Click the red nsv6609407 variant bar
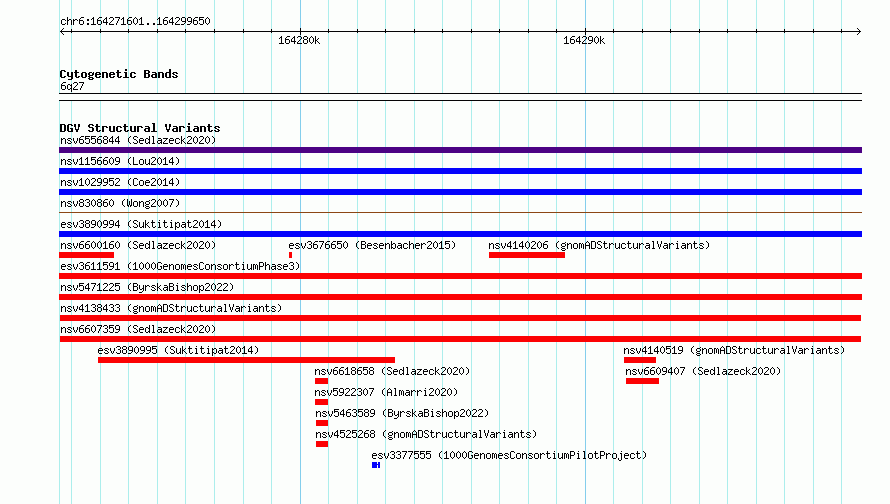This screenshot has height=504, width=890. click(643, 381)
